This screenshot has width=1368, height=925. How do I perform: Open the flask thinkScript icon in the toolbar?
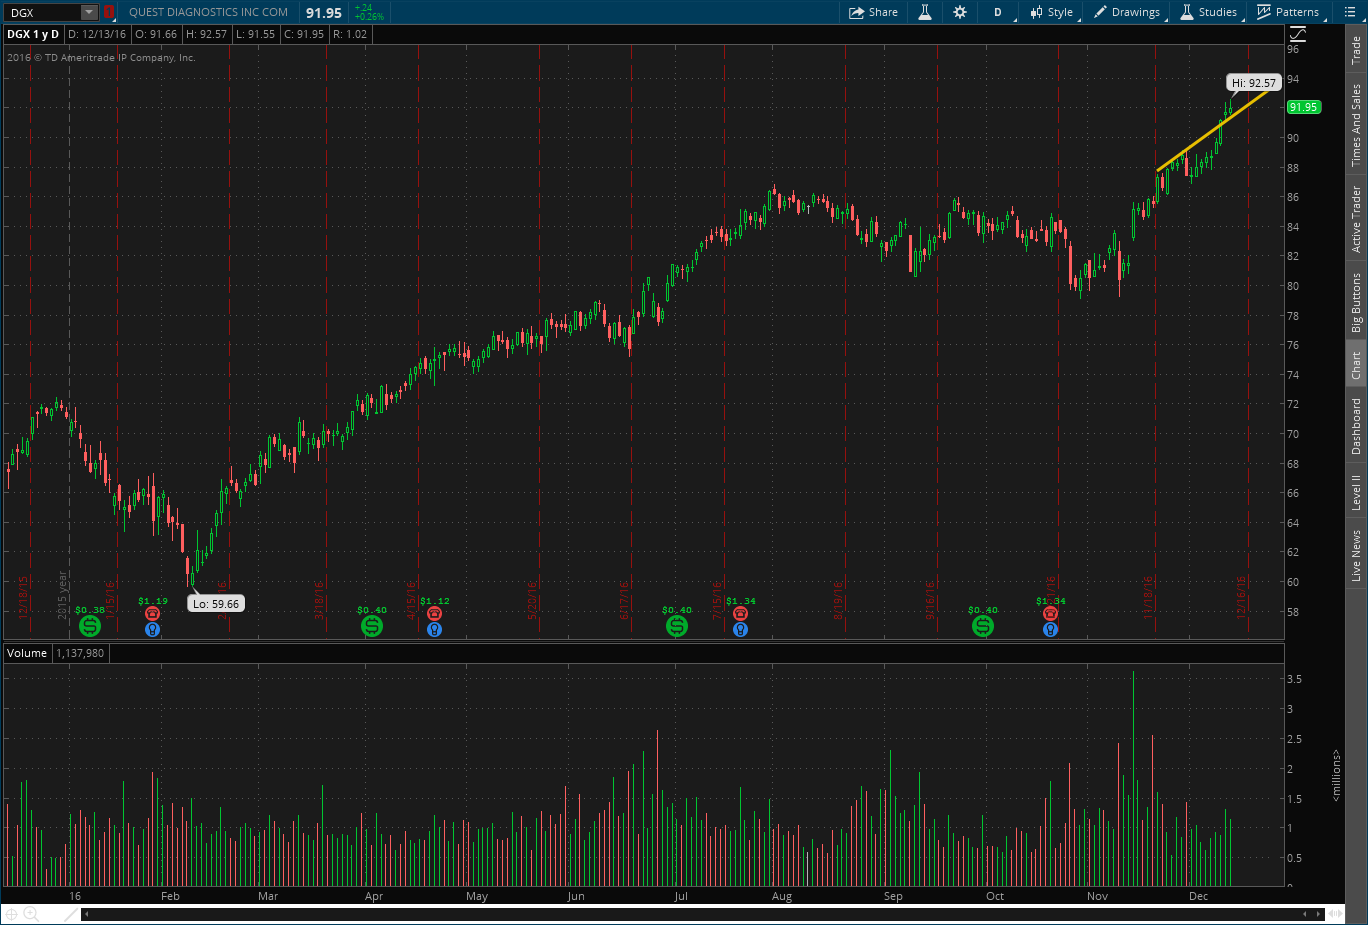925,12
